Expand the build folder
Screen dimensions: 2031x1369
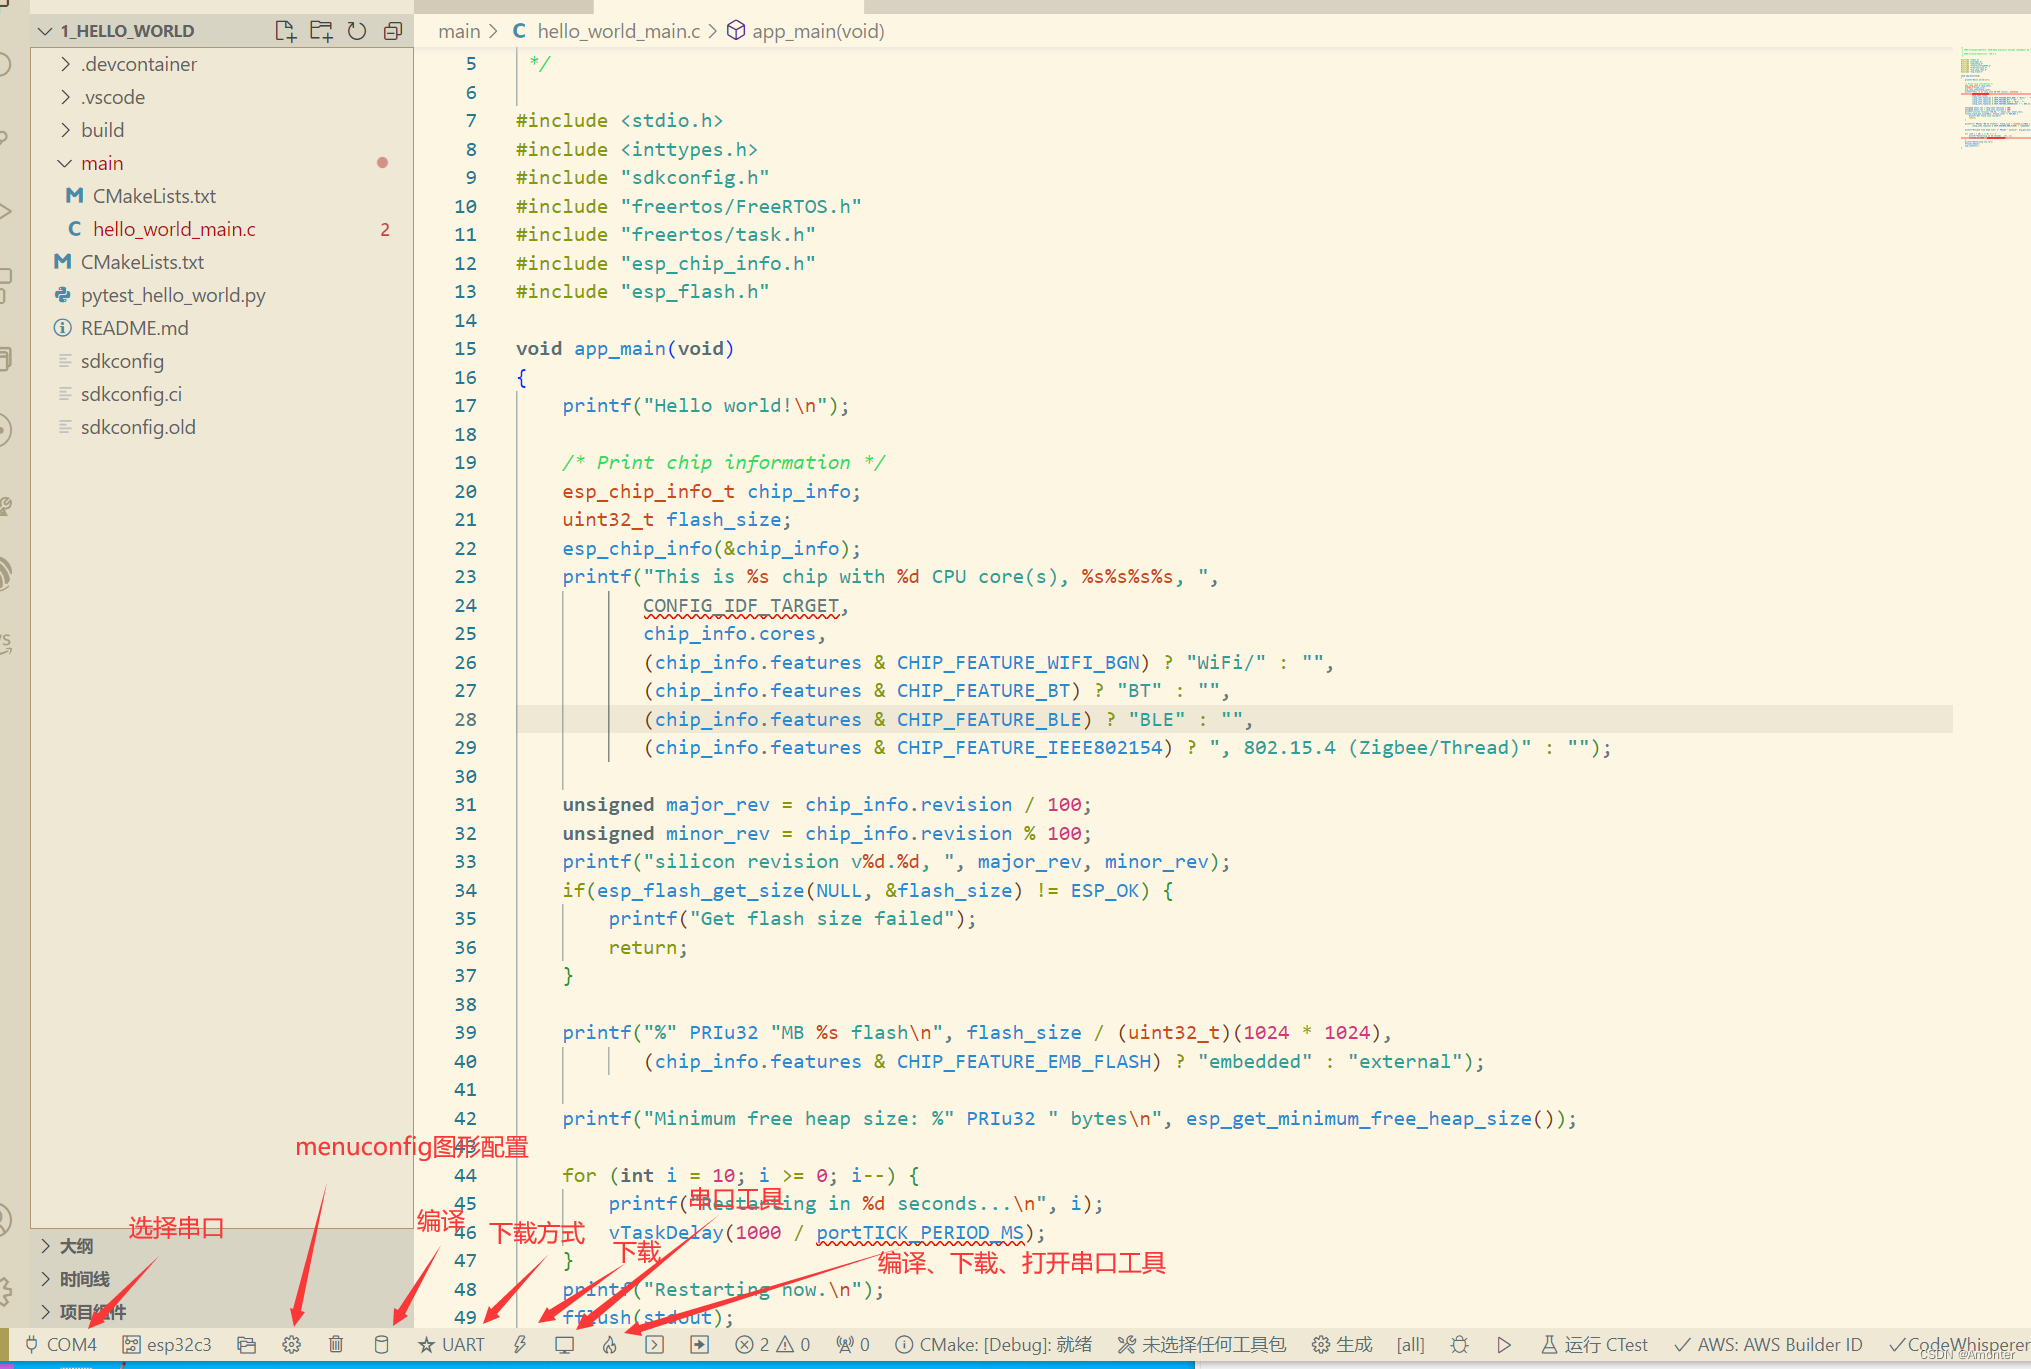[222, 130]
